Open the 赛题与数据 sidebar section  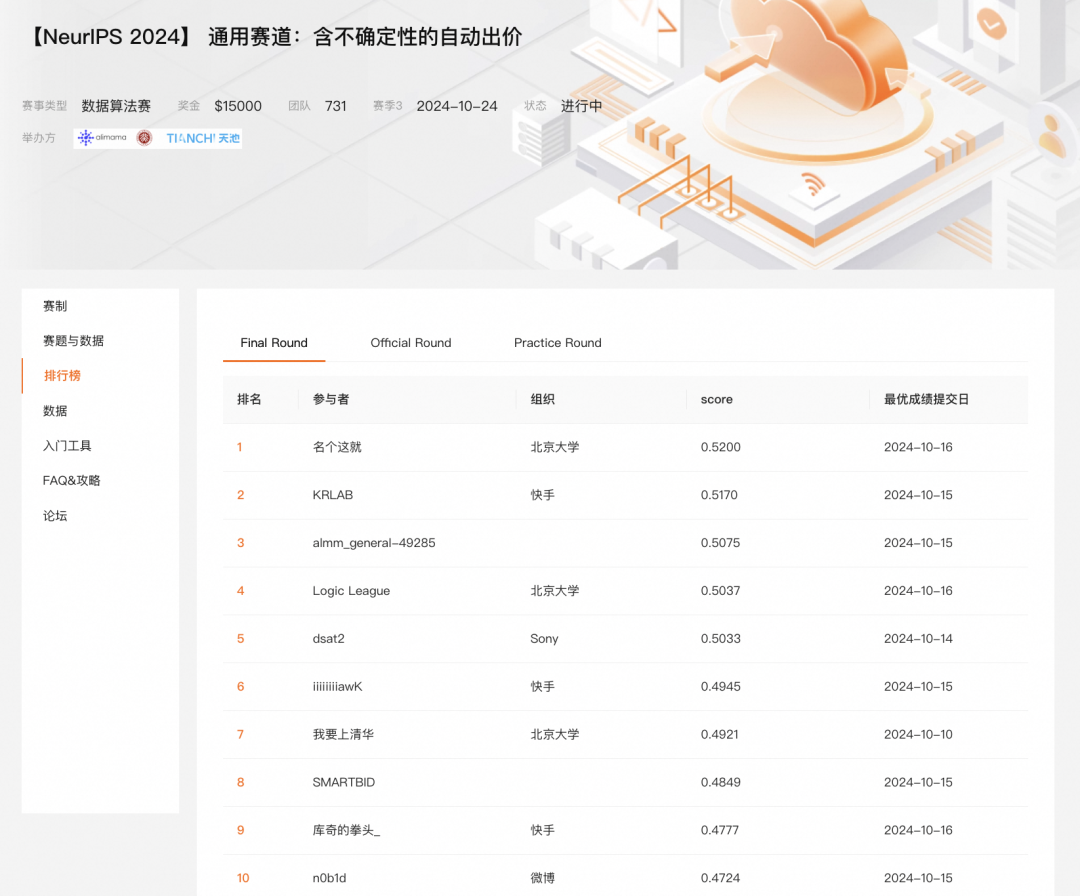coord(73,340)
